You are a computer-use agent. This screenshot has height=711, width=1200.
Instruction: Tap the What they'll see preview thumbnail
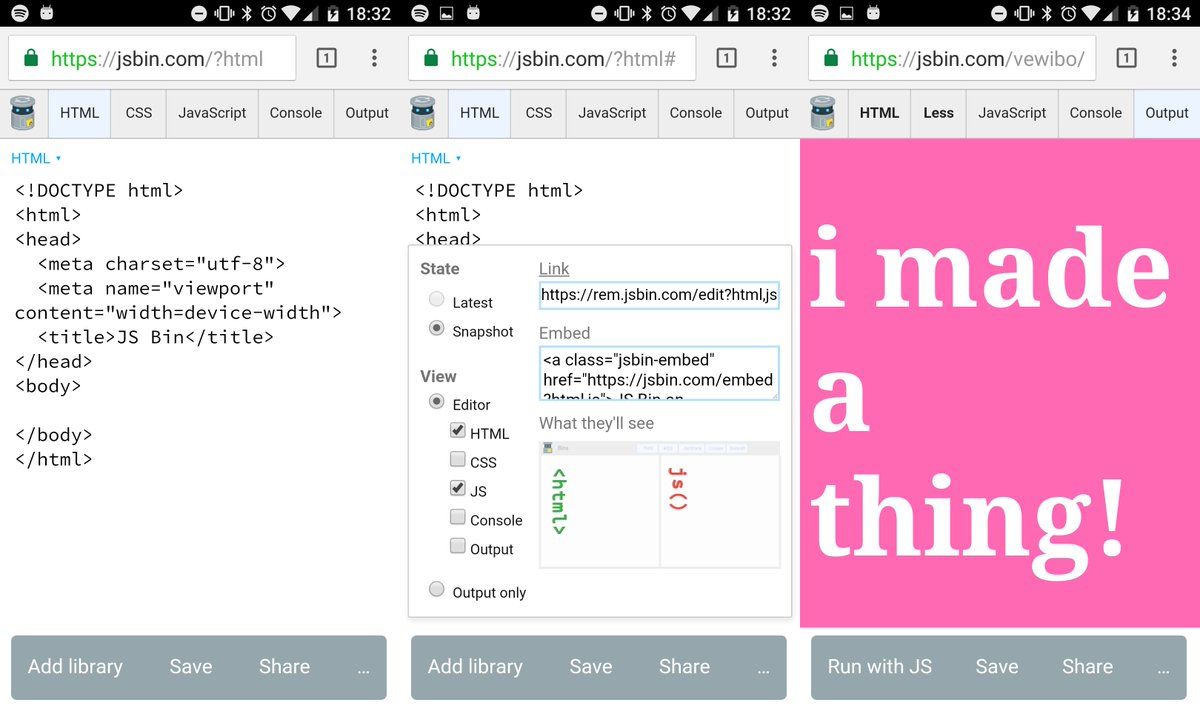(x=660, y=504)
